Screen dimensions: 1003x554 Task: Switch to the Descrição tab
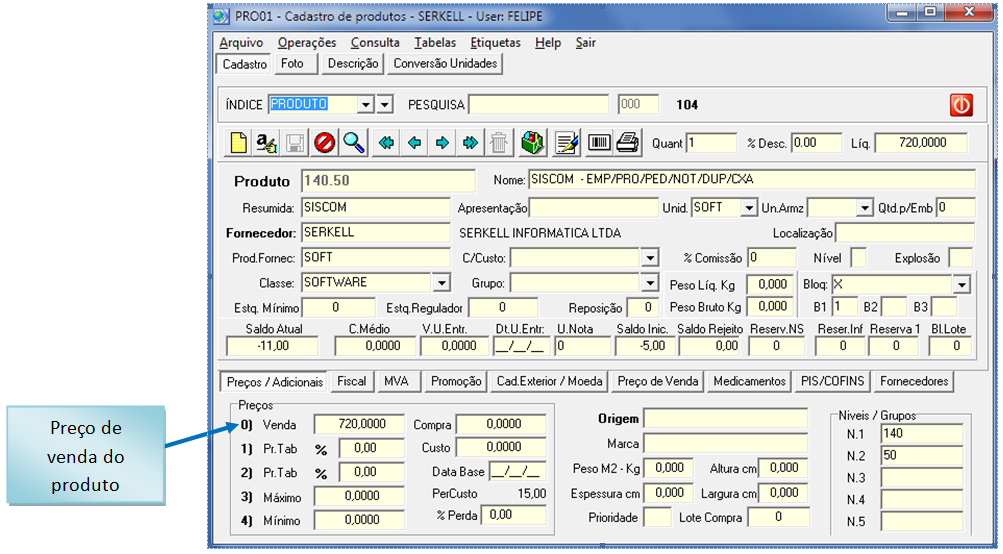(x=352, y=63)
